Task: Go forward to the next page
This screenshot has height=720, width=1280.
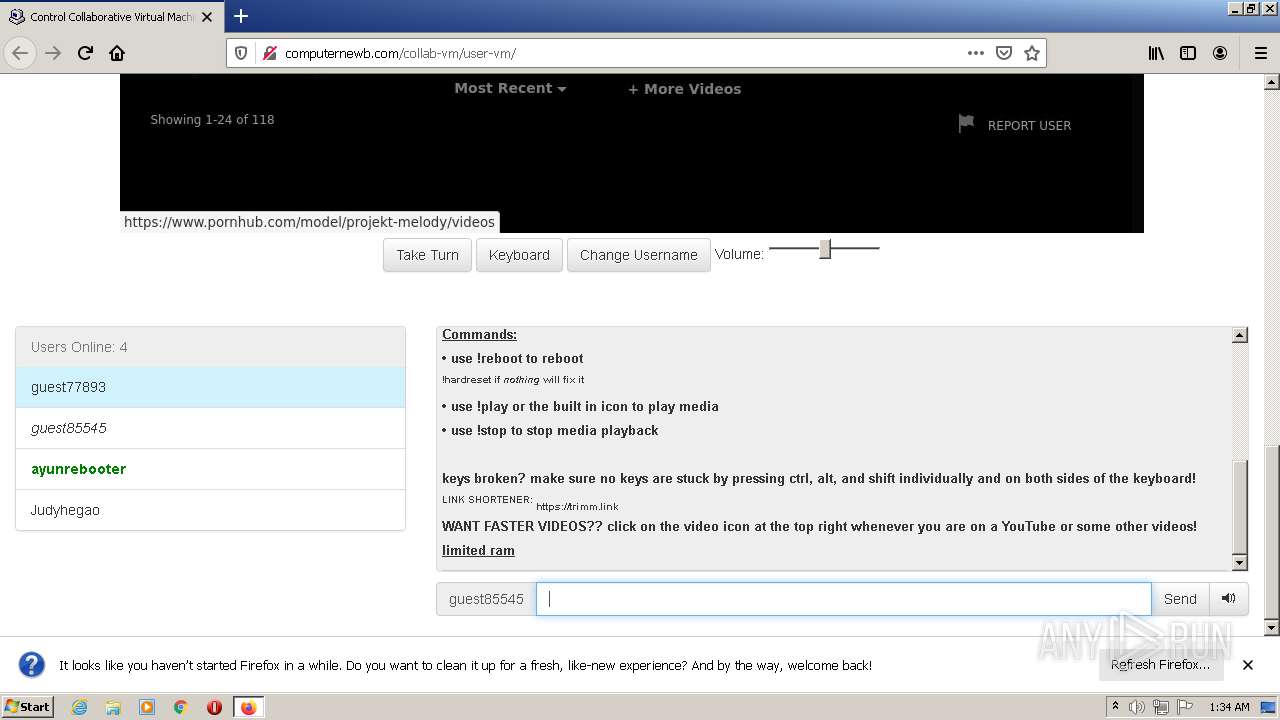Action: click(53, 53)
